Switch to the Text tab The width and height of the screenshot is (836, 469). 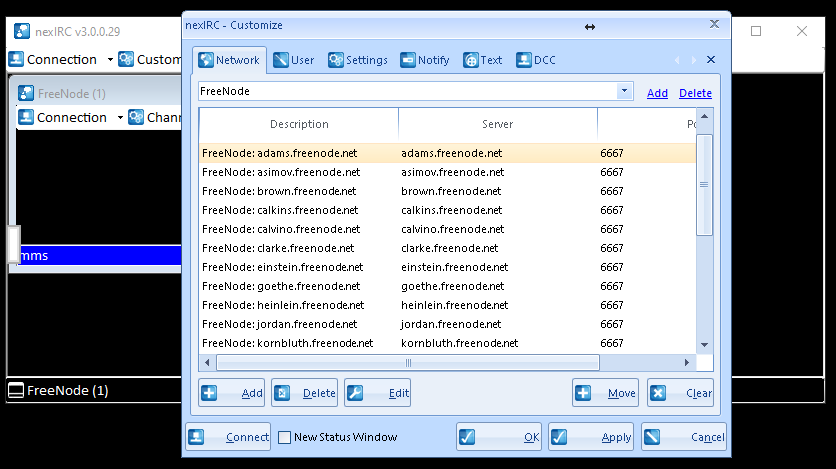tap(483, 60)
